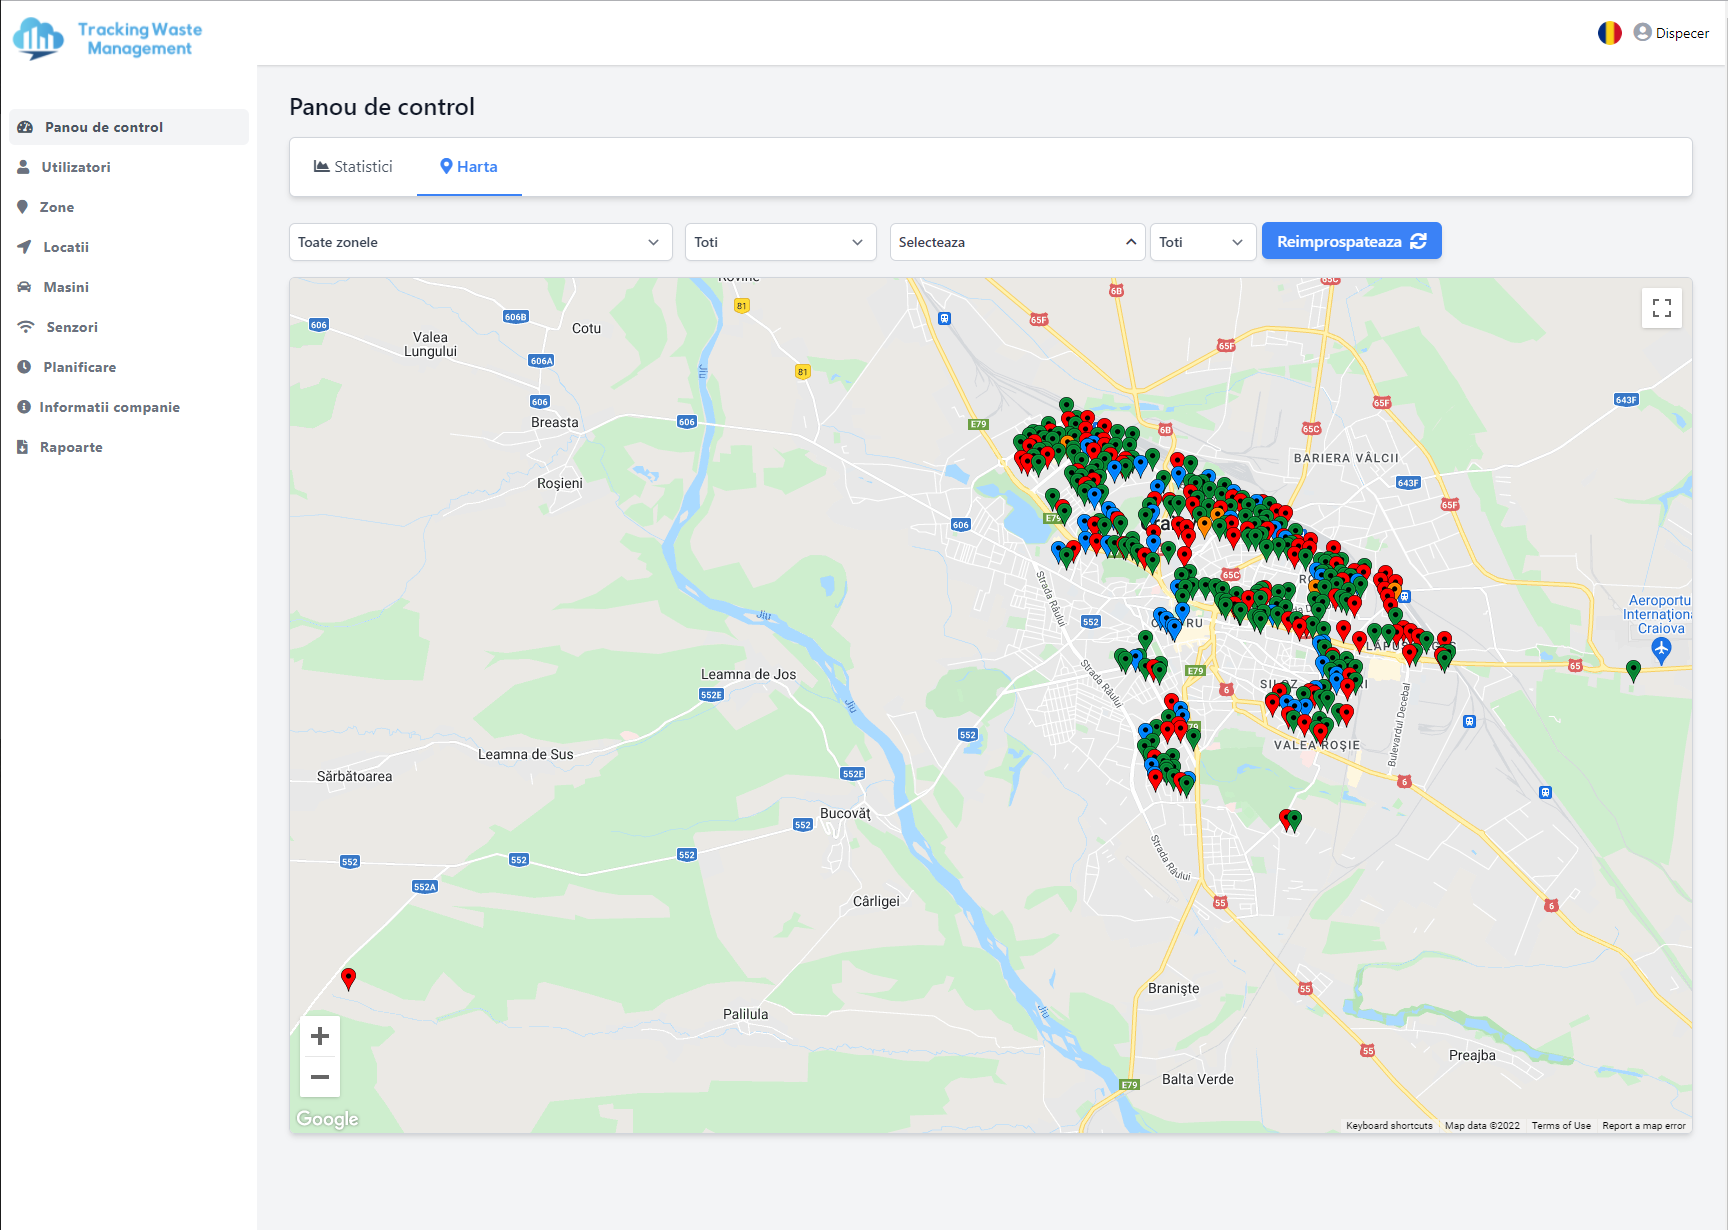Zoom out on the map
This screenshot has height=1230, width=1728.
(x=320, y=1077)
